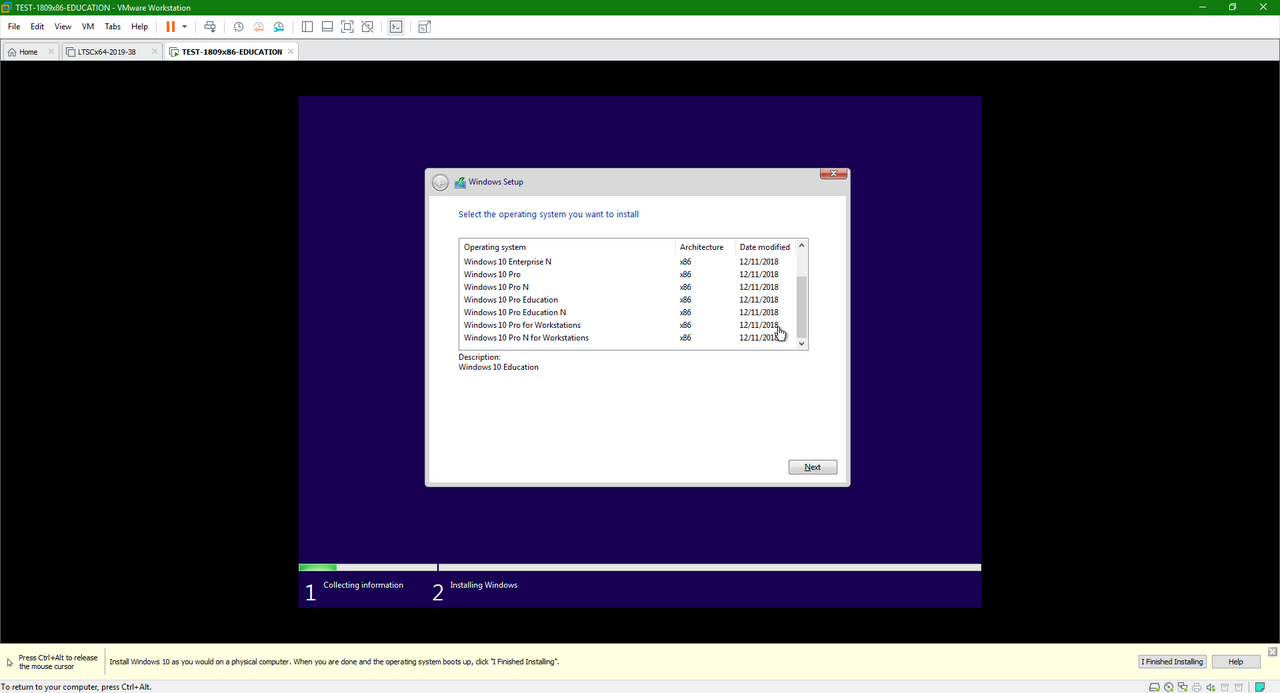Select Windows 10 Pro N for Workstations
The width and height of the screenshot is (1280, 693).
point(628,338)
